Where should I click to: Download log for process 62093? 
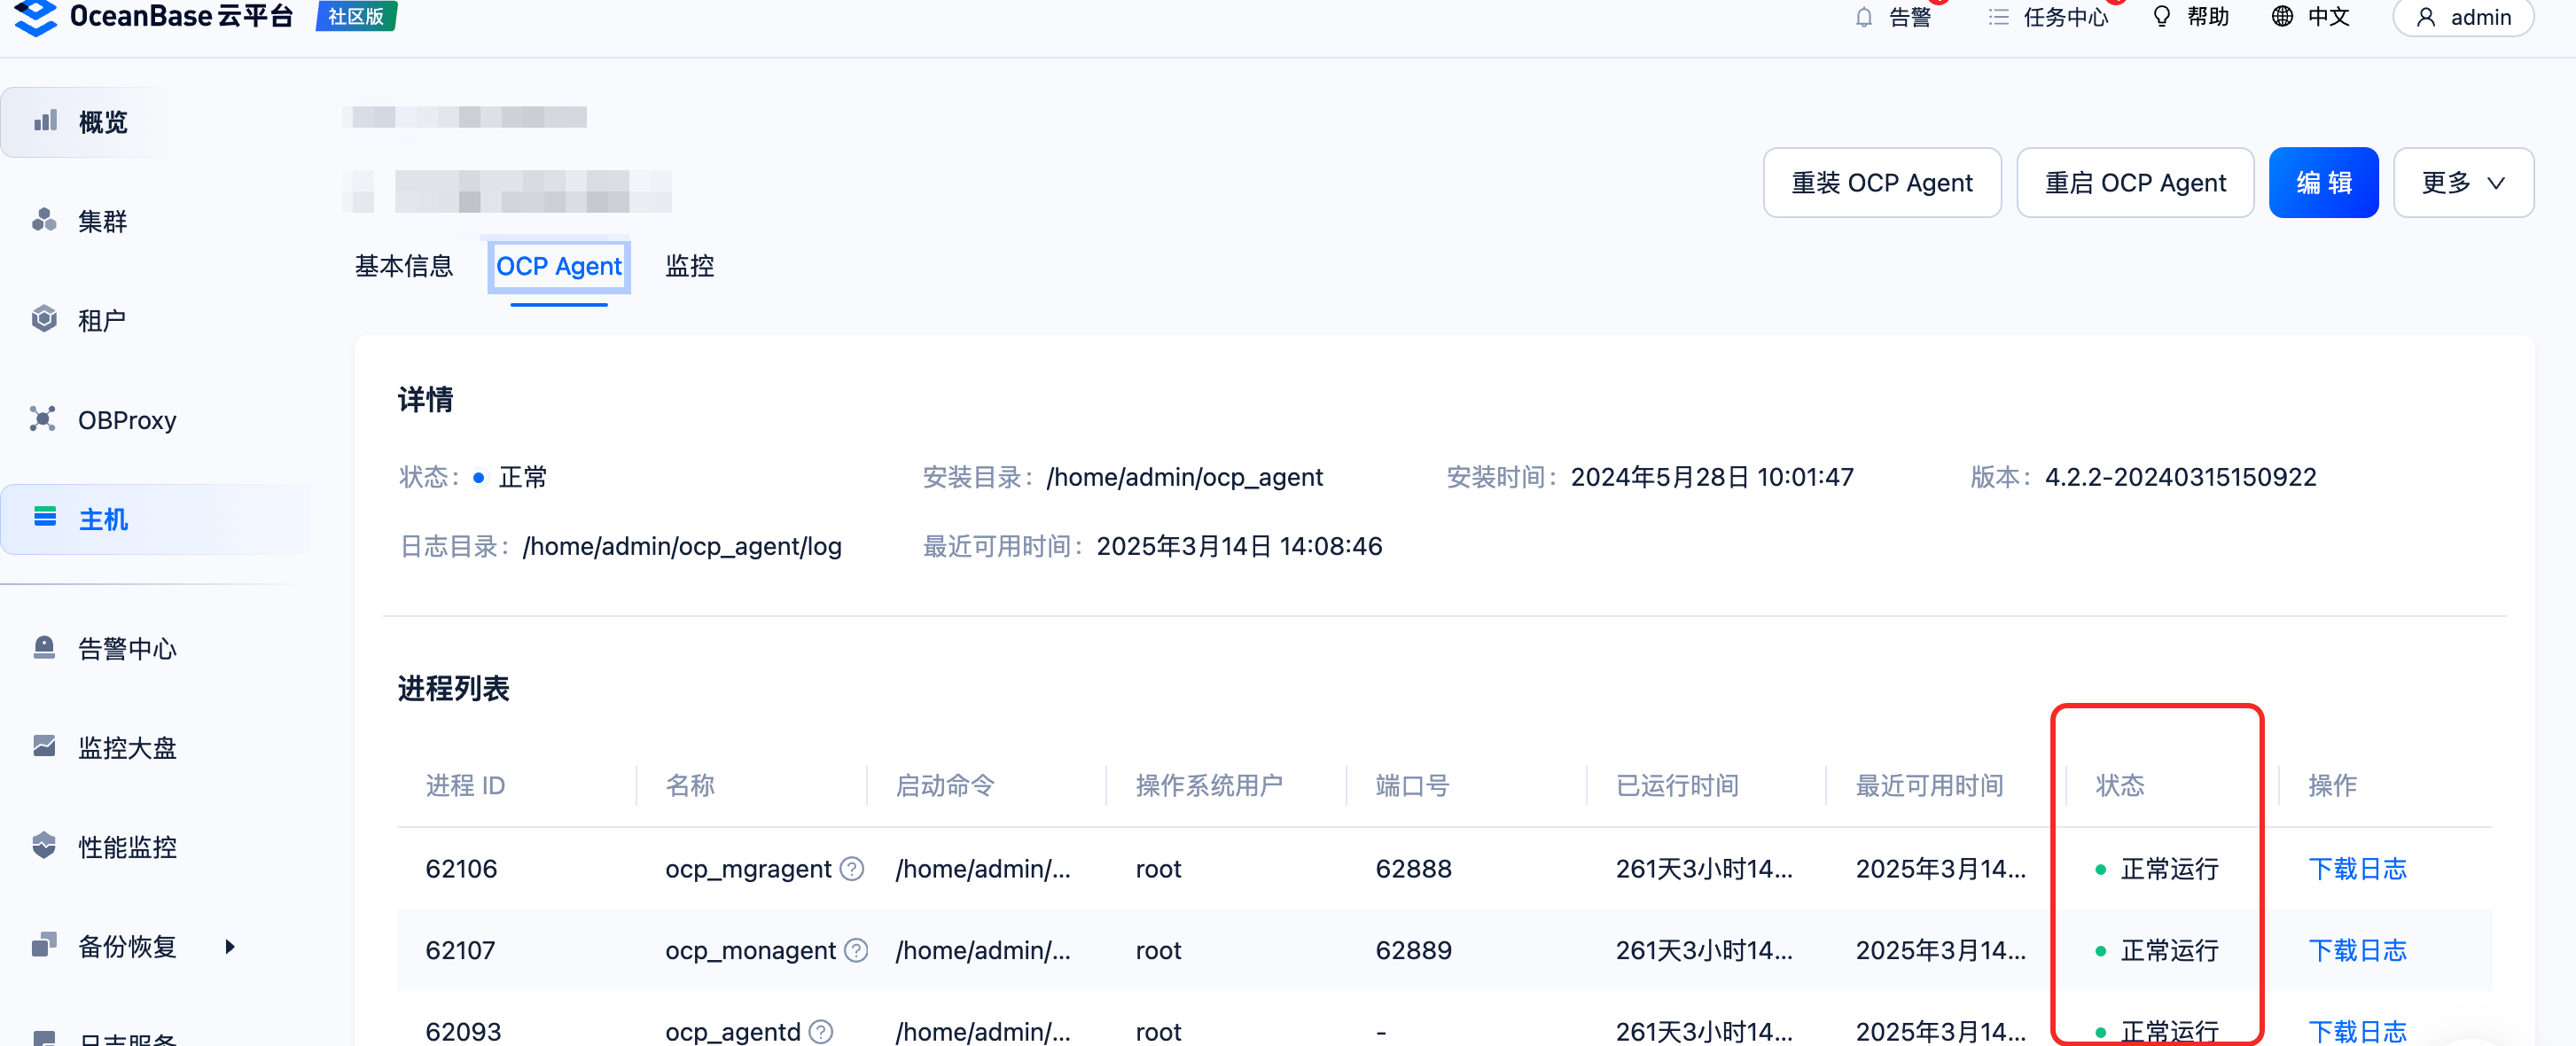tap(2357, 1031)
